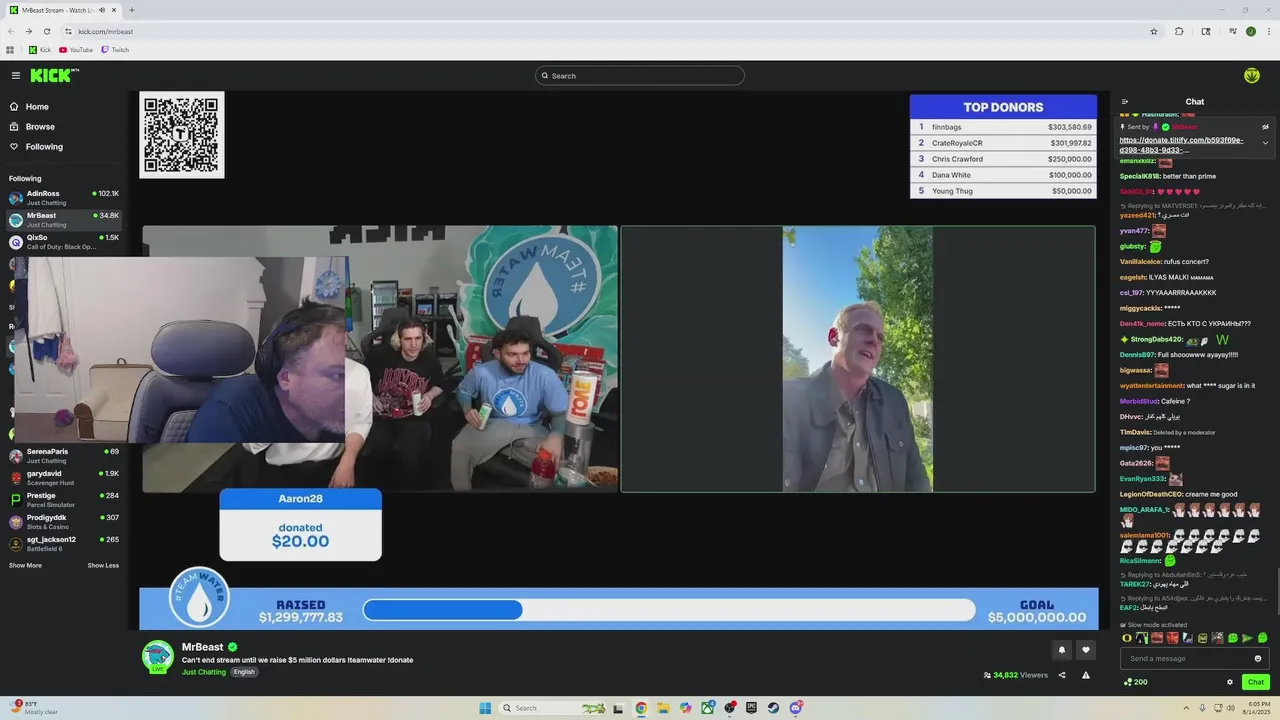
Task: Open Chrome apps grid in the bookmarks bar
Action: pyautogui.click(x=11, y=50)
